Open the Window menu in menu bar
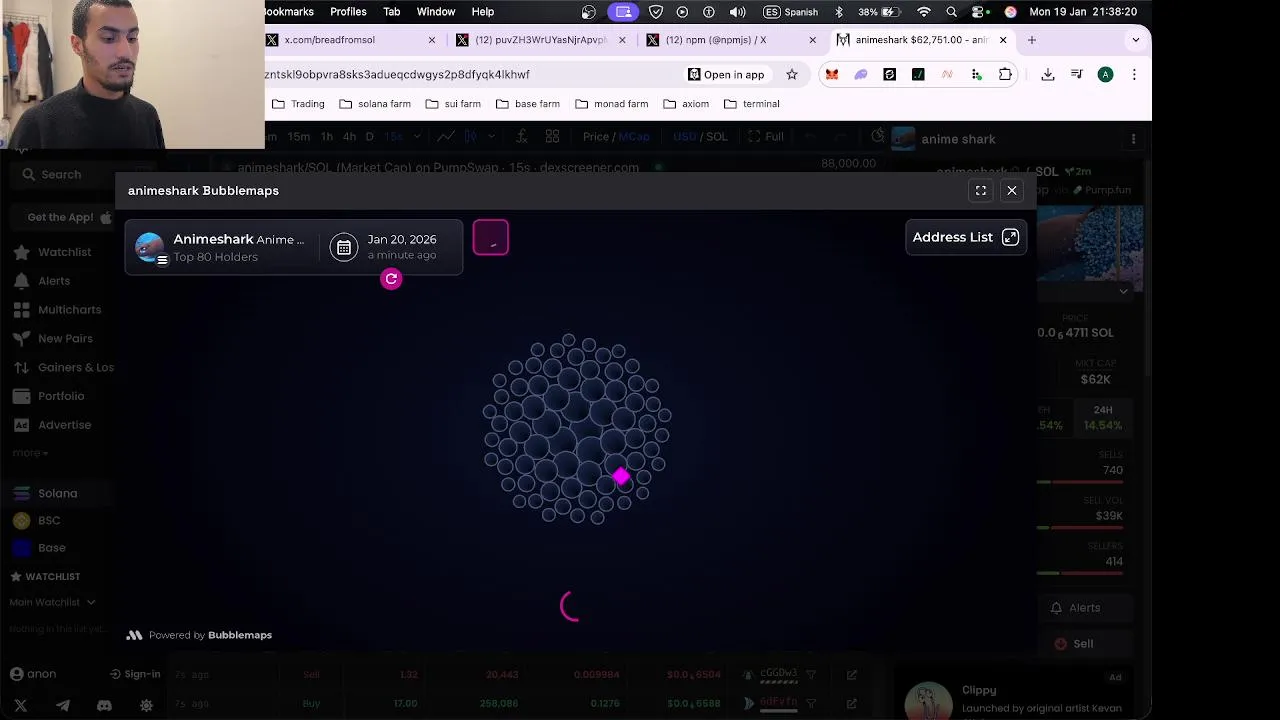 click(436, 12)
